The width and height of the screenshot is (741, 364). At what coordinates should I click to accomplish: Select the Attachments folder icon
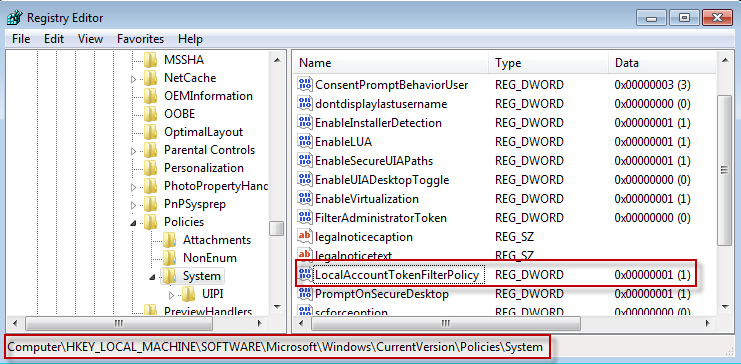(169, 240)
